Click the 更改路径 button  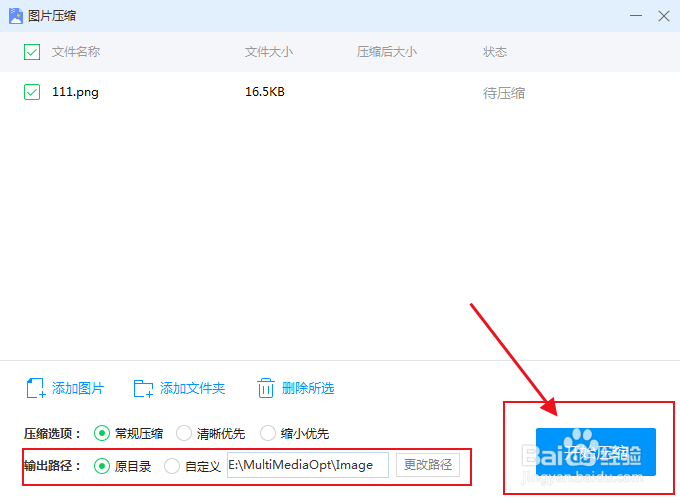(428, 465)
